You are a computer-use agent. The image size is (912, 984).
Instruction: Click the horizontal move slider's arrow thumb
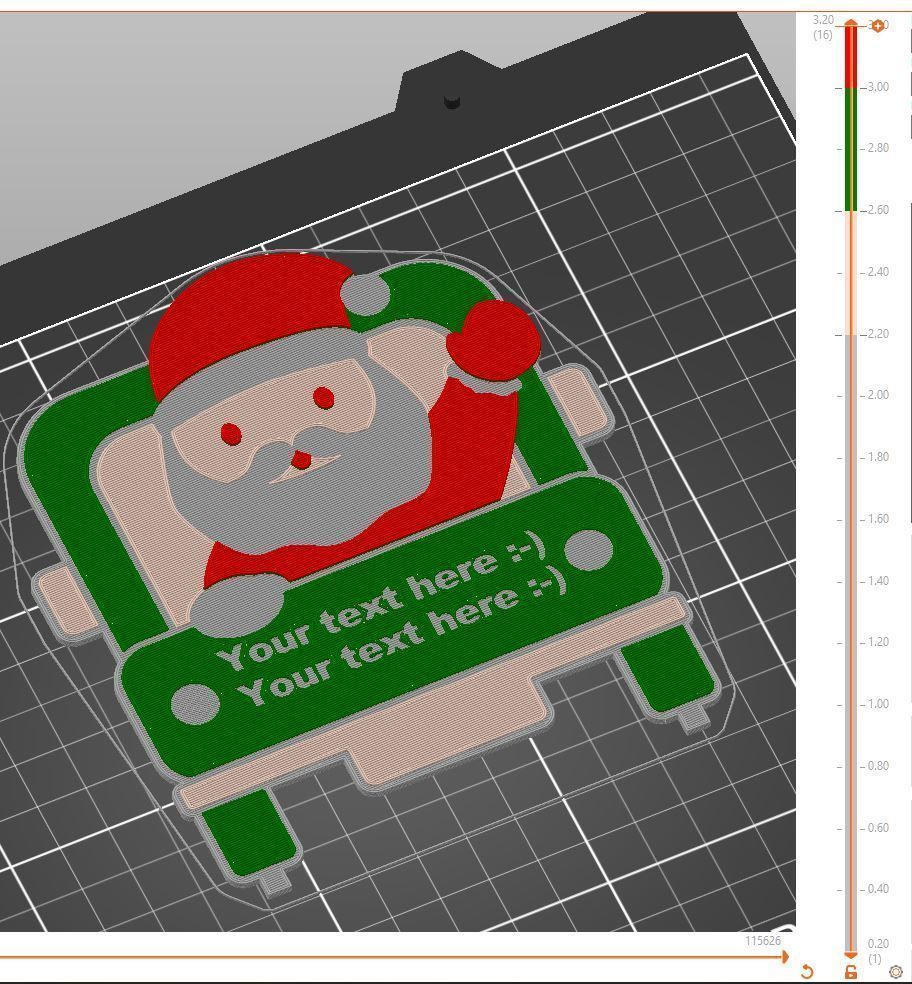tap(785, 957)
